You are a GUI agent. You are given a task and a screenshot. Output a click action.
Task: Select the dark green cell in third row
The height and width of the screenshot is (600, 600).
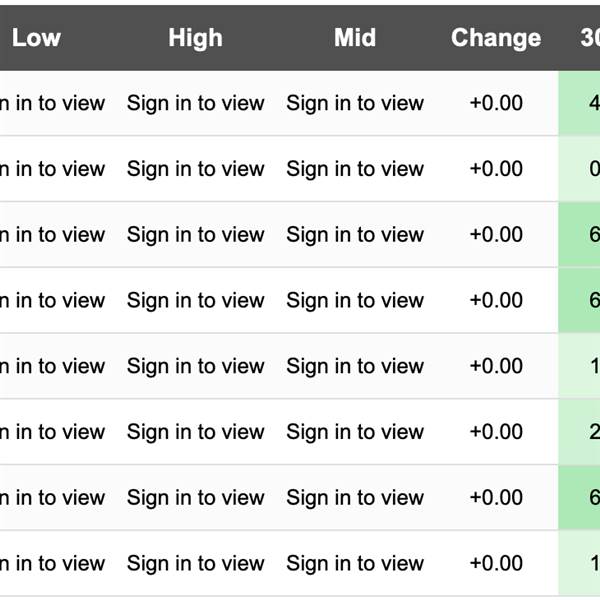[579, 235]
